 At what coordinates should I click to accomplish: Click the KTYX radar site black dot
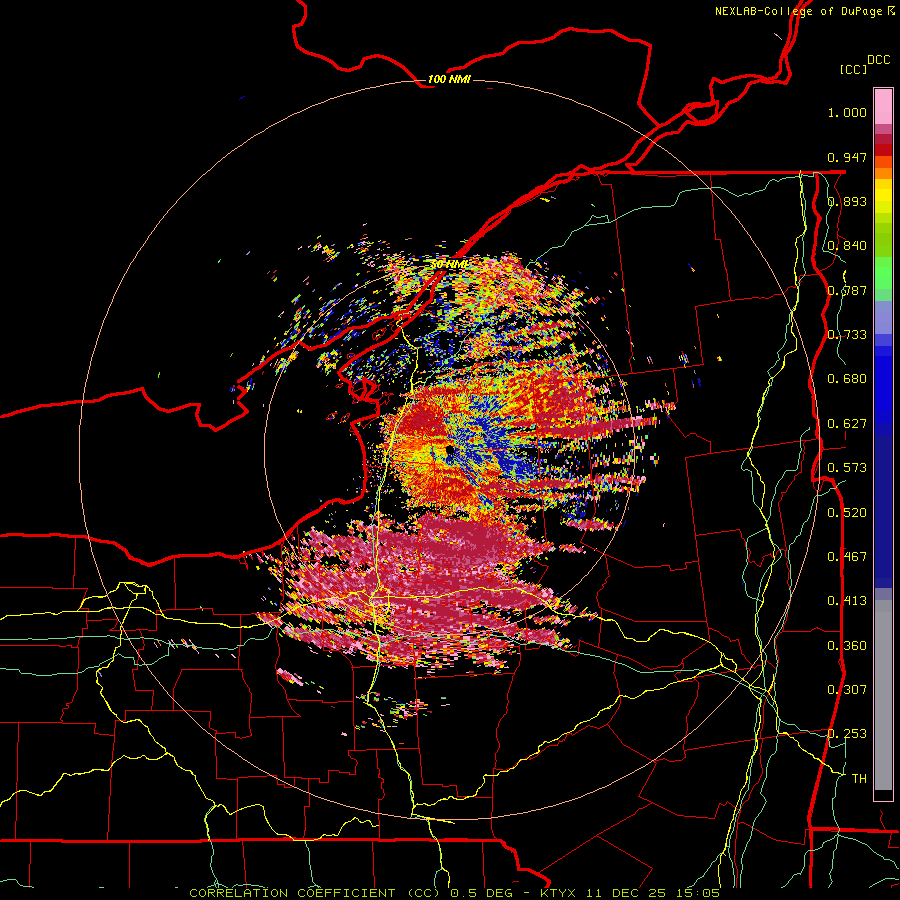tap(450, 451)
